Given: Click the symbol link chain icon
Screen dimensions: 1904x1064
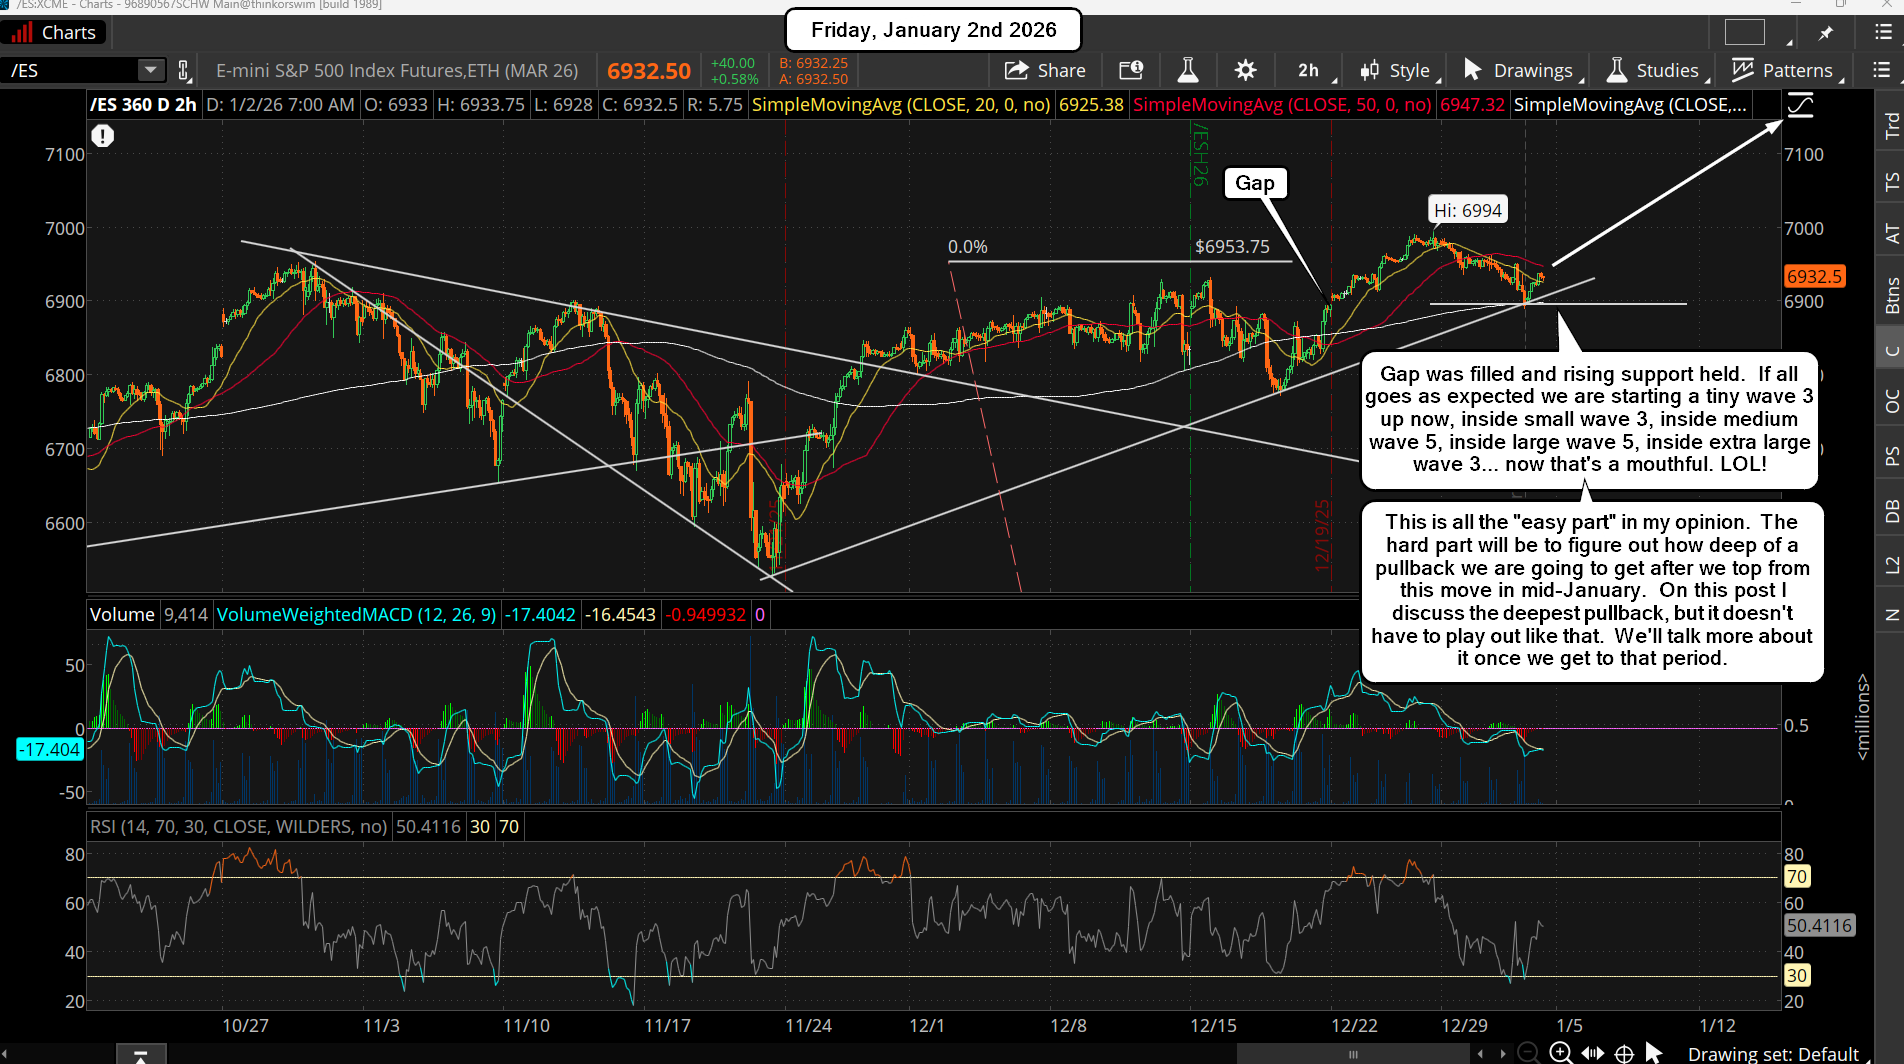Looking at the screenshot, I should click(x=184, y=70).
